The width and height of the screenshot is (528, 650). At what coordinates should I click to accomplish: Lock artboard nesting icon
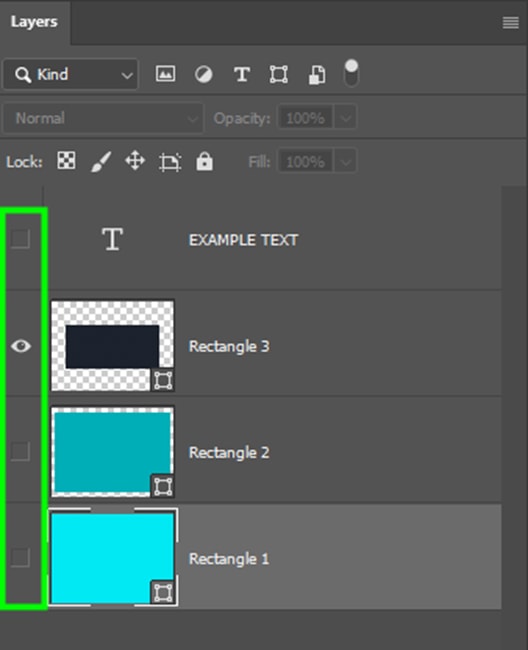pos(170,162)
